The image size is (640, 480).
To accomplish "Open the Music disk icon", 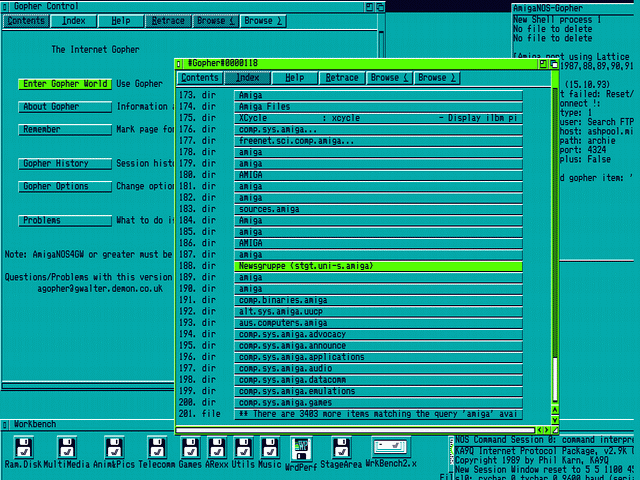I will click(269, 446).
